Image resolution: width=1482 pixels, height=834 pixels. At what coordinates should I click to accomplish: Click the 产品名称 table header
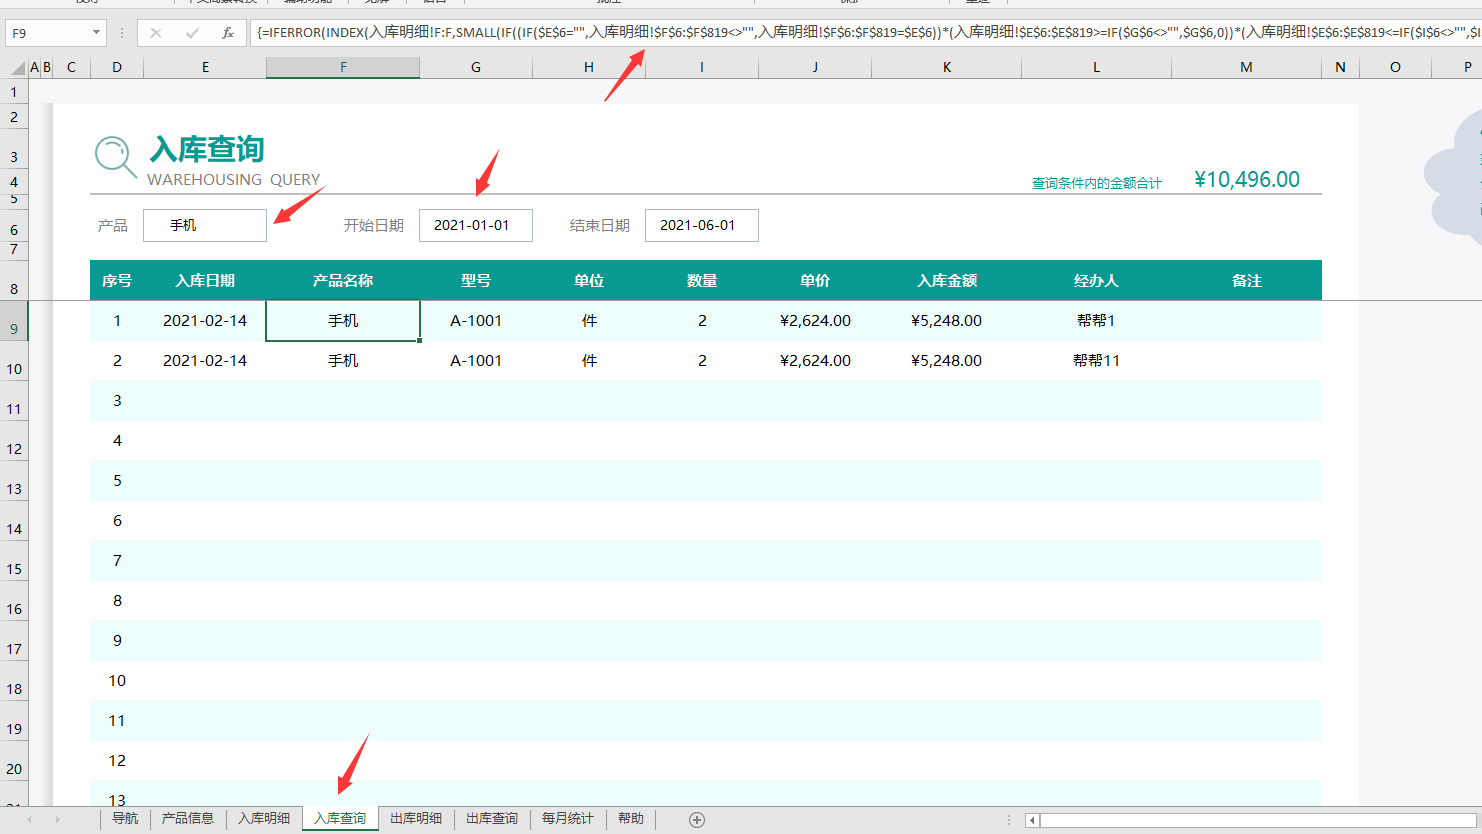click(x=343, y=281)
